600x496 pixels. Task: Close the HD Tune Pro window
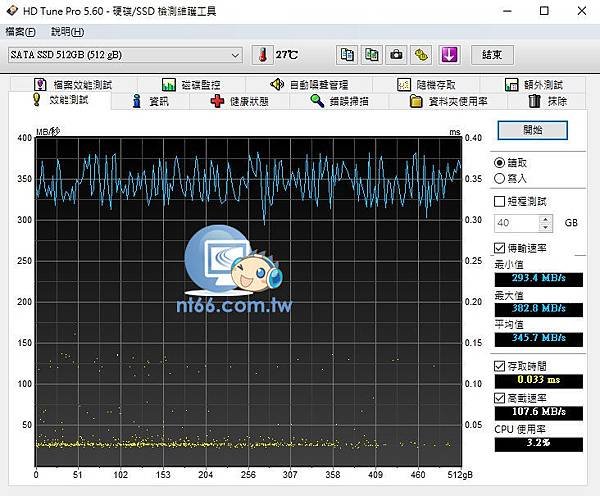point(582,11)
